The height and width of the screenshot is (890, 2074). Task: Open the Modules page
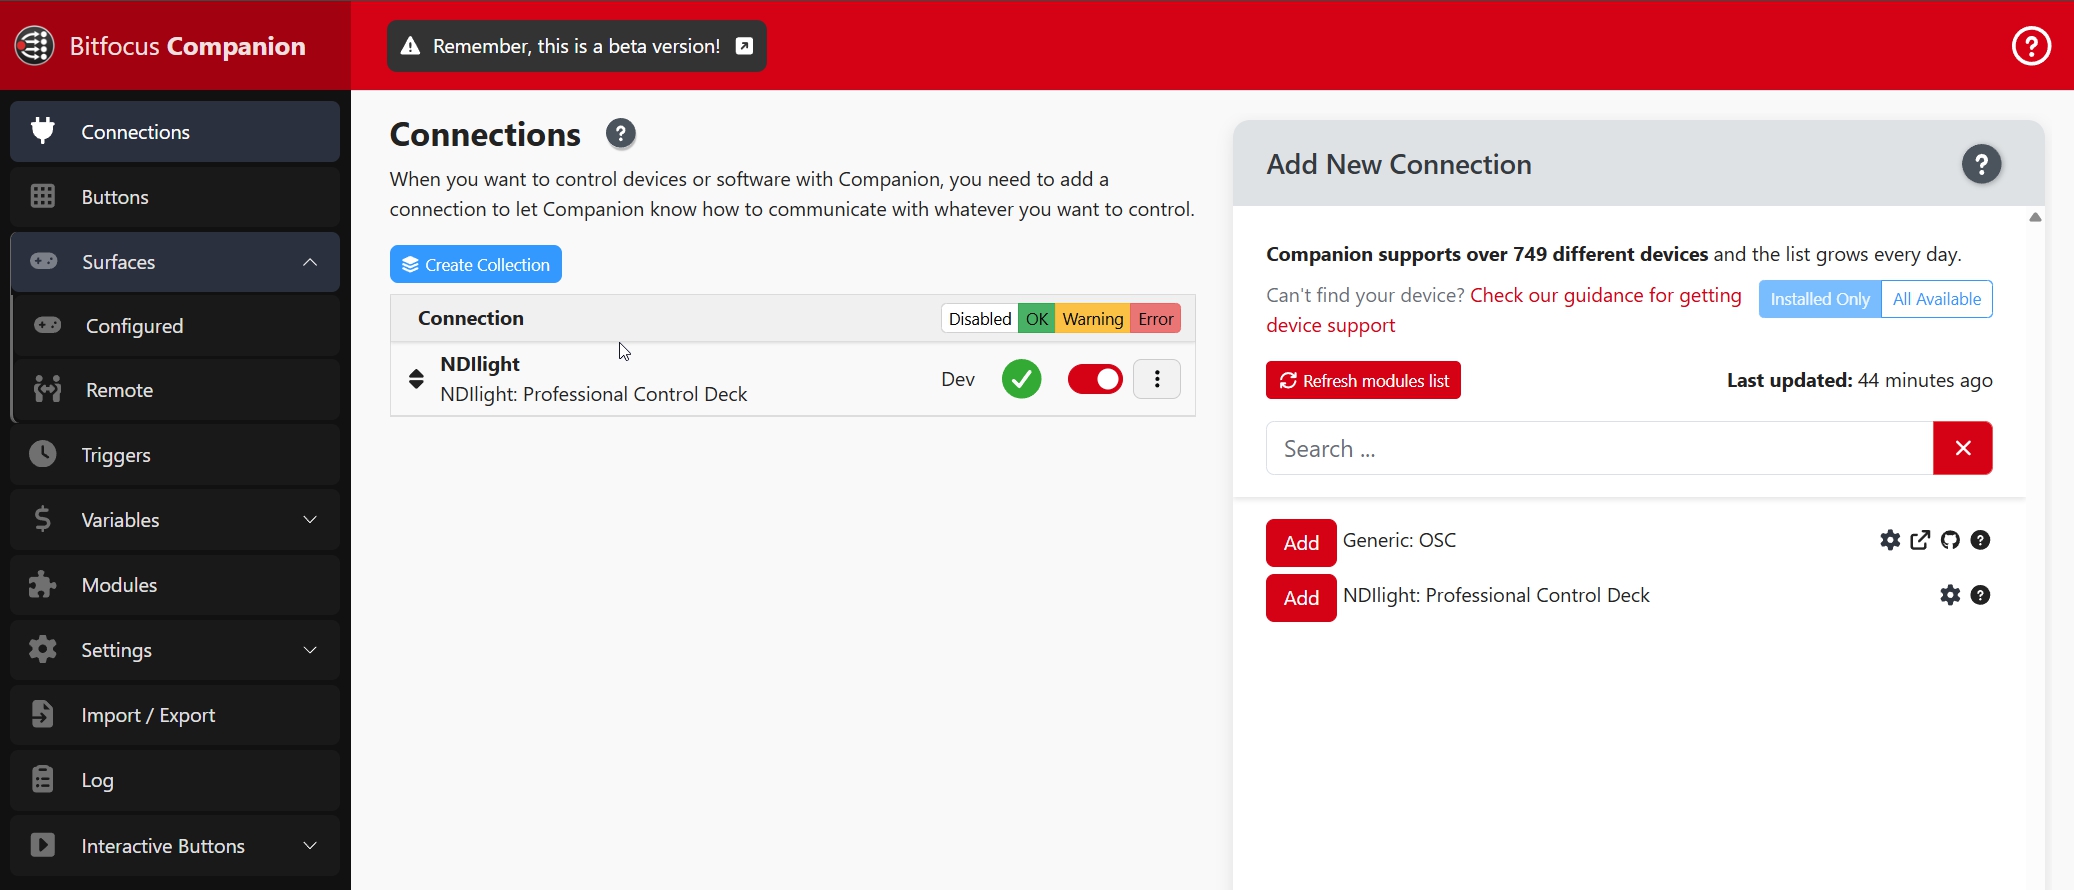[175, 585]
